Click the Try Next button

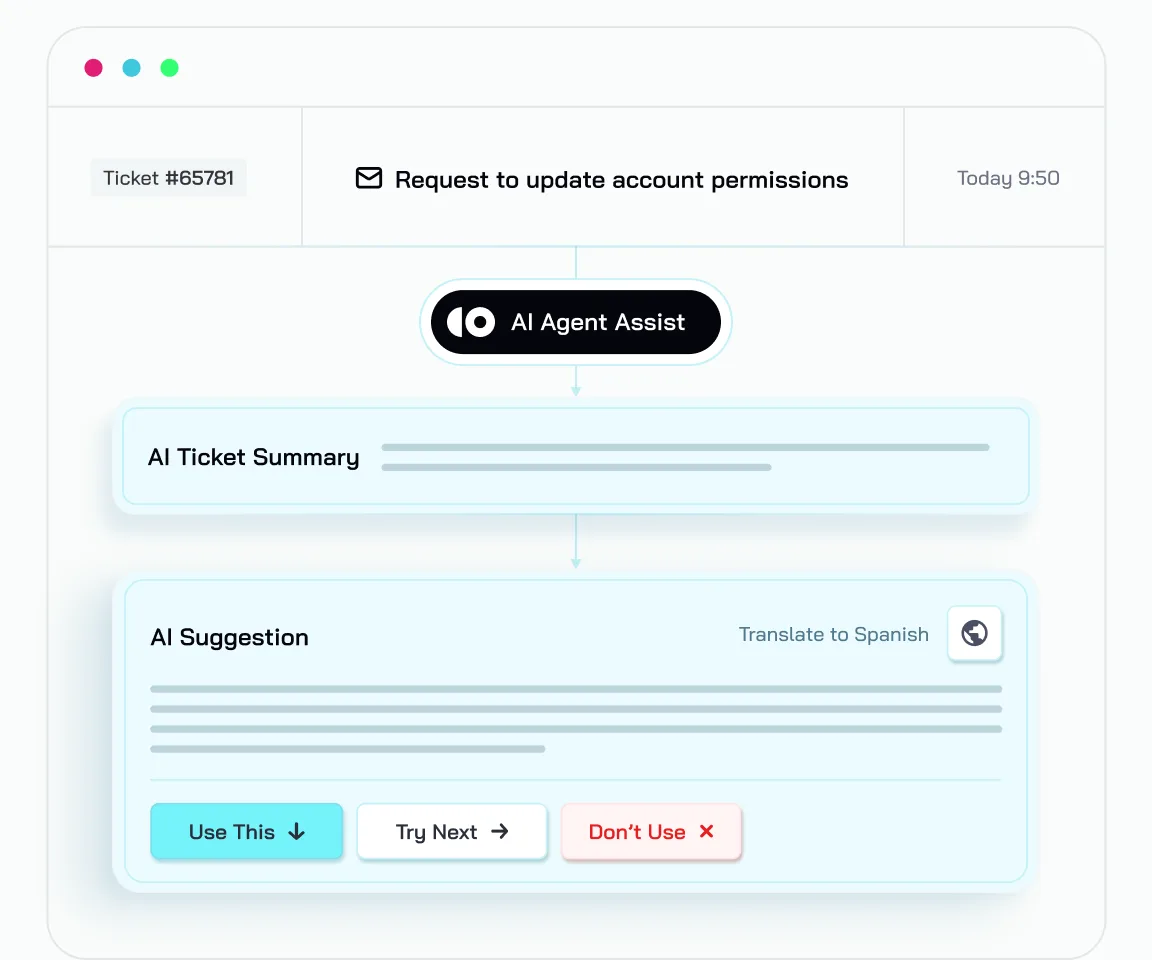(x=452, y=831)
